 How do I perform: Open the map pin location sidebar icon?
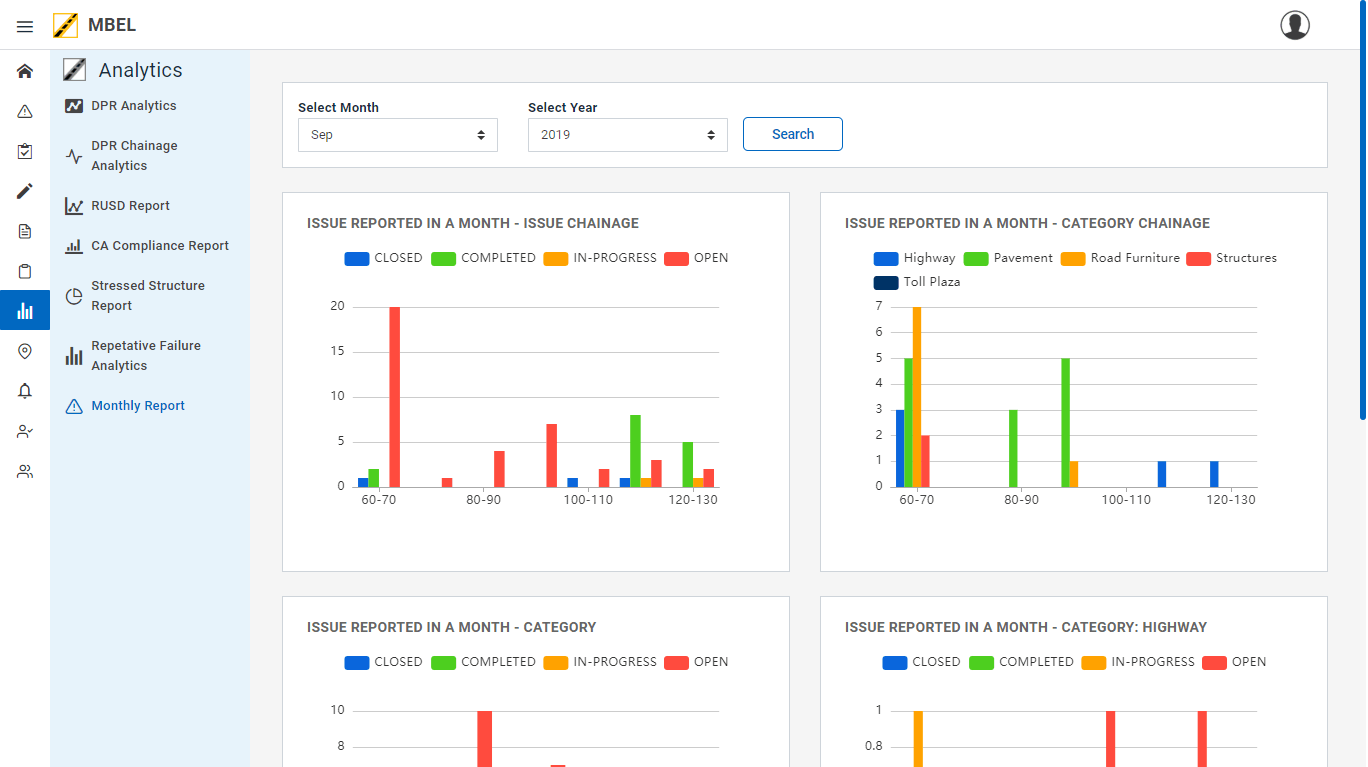(x=25, y=351)
